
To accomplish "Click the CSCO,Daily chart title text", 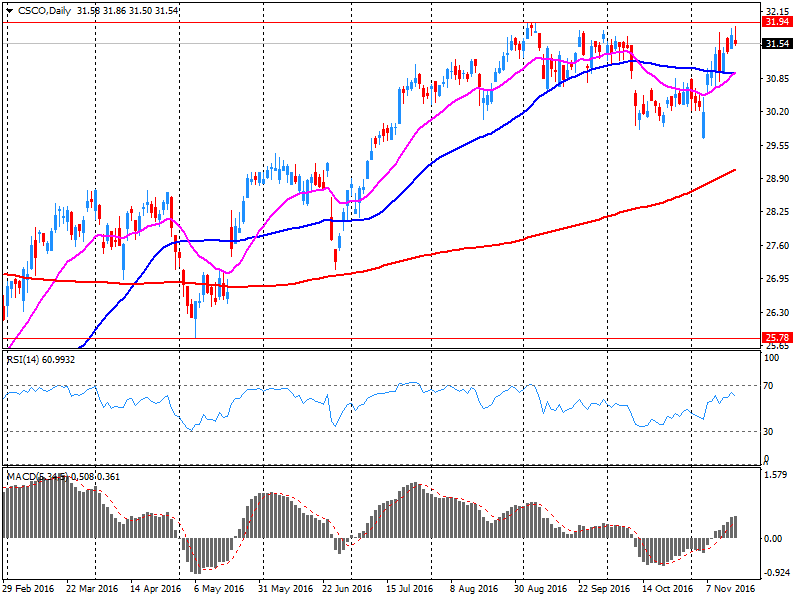I will coord(44,11).
